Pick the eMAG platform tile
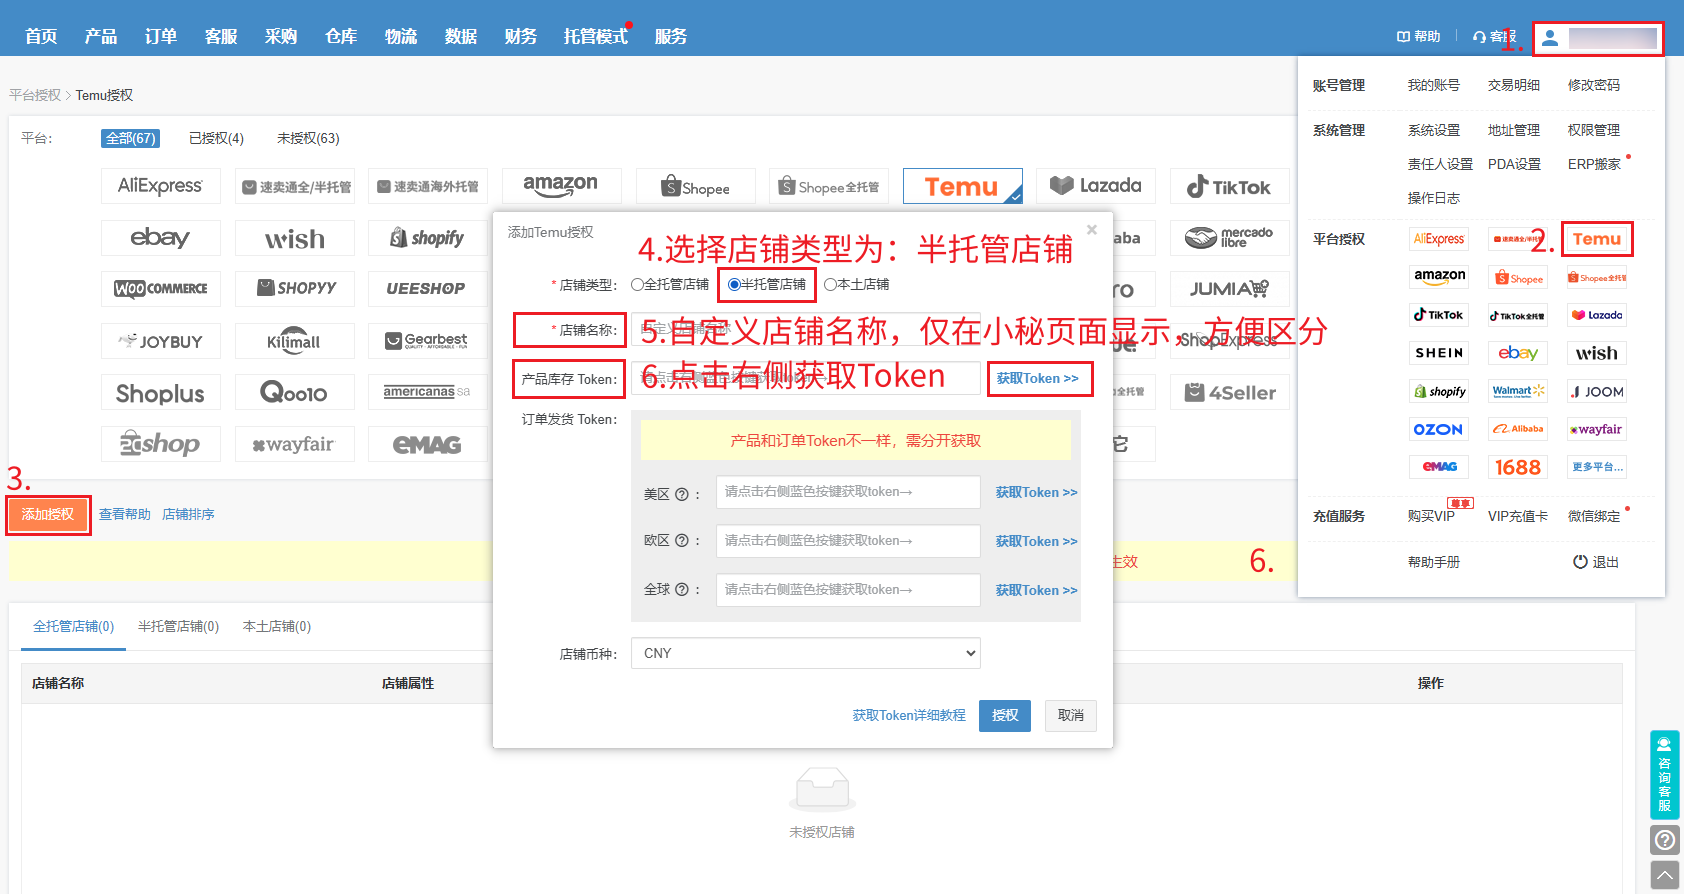This screenshot has height=894, width=1684. pyautogui.click(x=427, y=444)
